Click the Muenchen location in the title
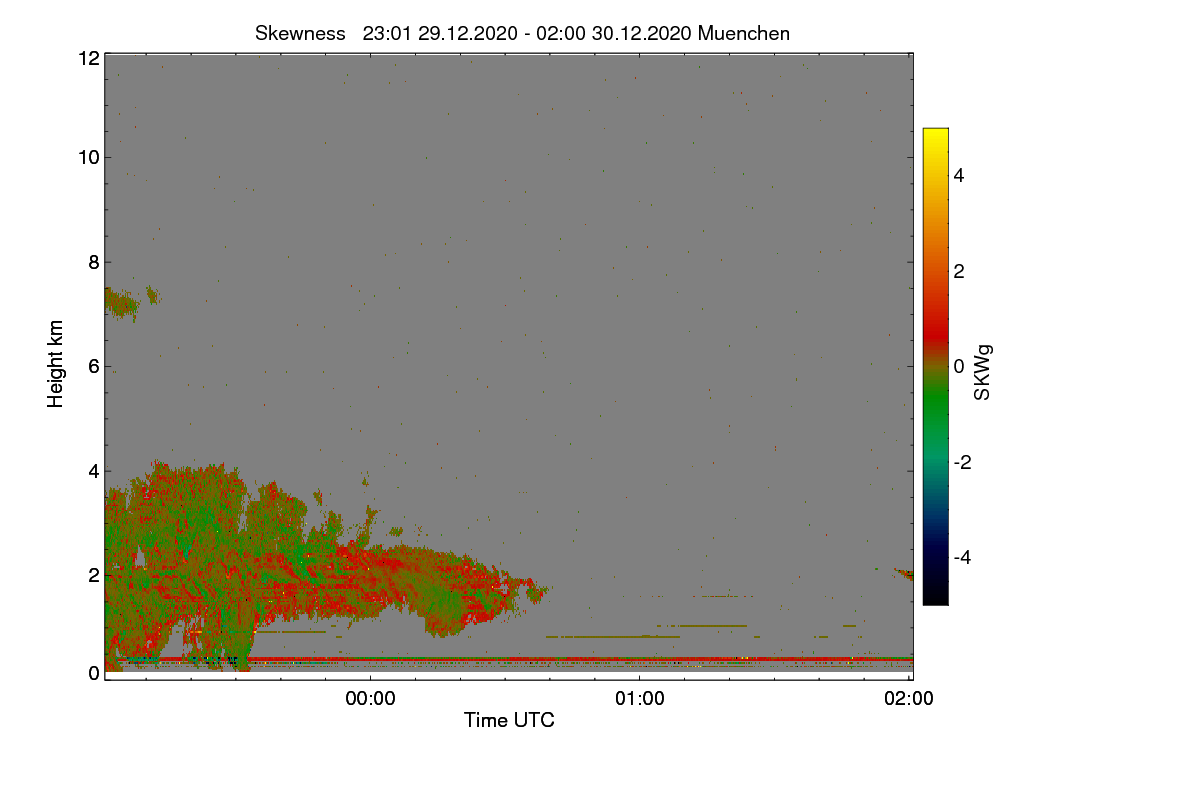This screenshot has height=800, width=1200. (744, 33)
